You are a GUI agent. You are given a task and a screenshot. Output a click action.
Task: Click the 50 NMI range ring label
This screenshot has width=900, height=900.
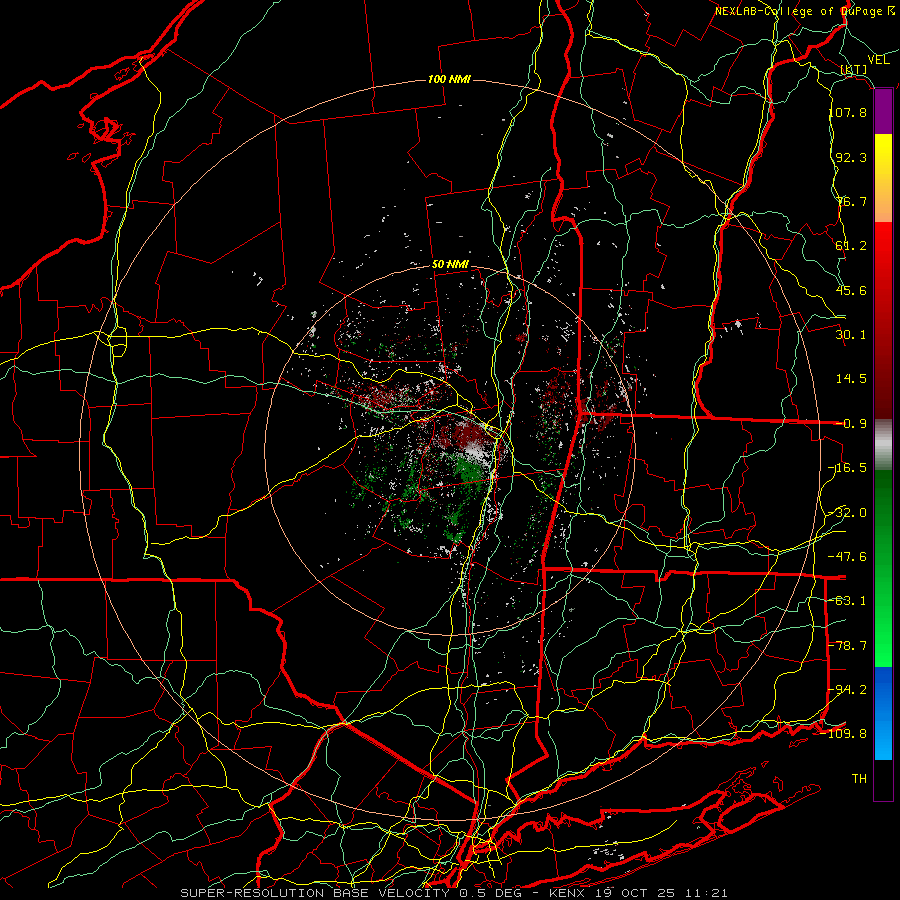tap(451, 265)
